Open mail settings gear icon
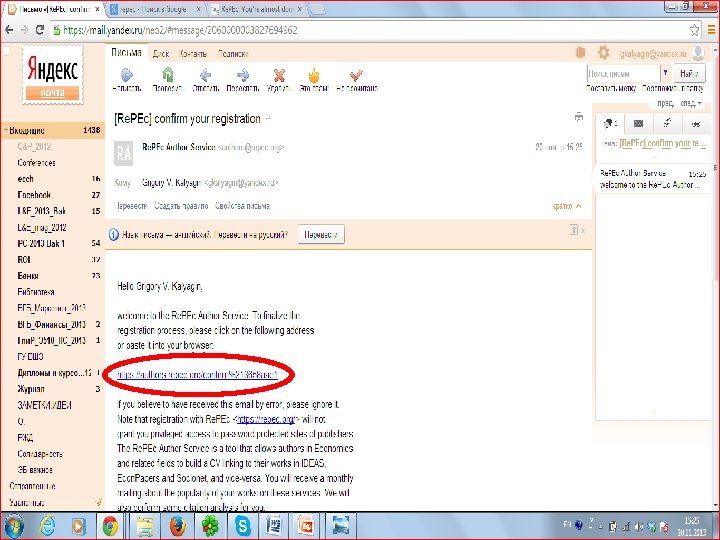 (x=603, y=53)
